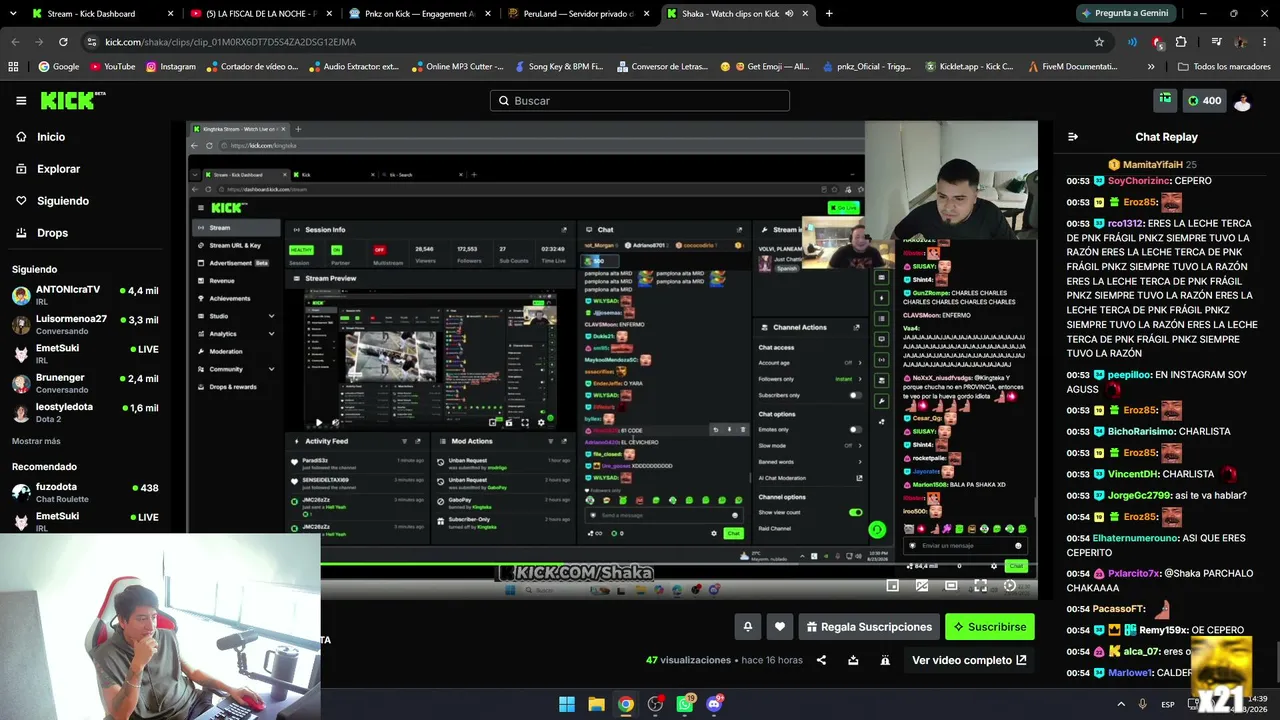Open the green icon beside the 400 points
This screenshot has height=720, width=1280.
pos(1165,100)
